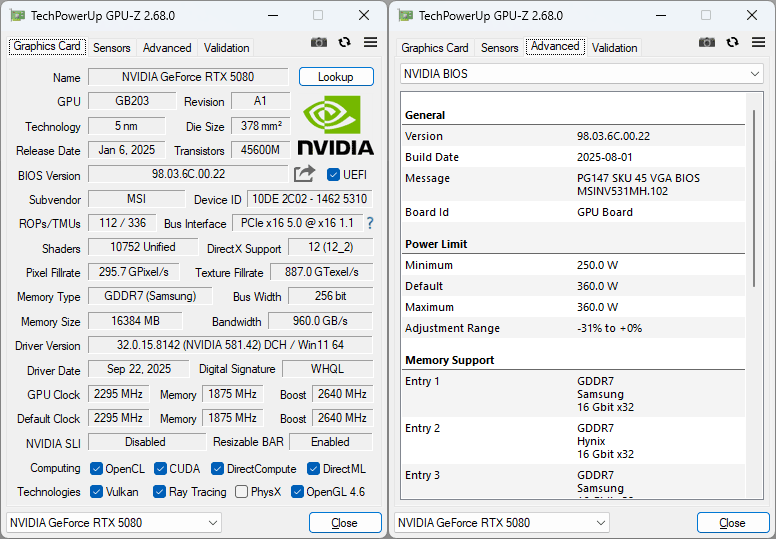Open the GPU selector dropdown in right window

502,523
